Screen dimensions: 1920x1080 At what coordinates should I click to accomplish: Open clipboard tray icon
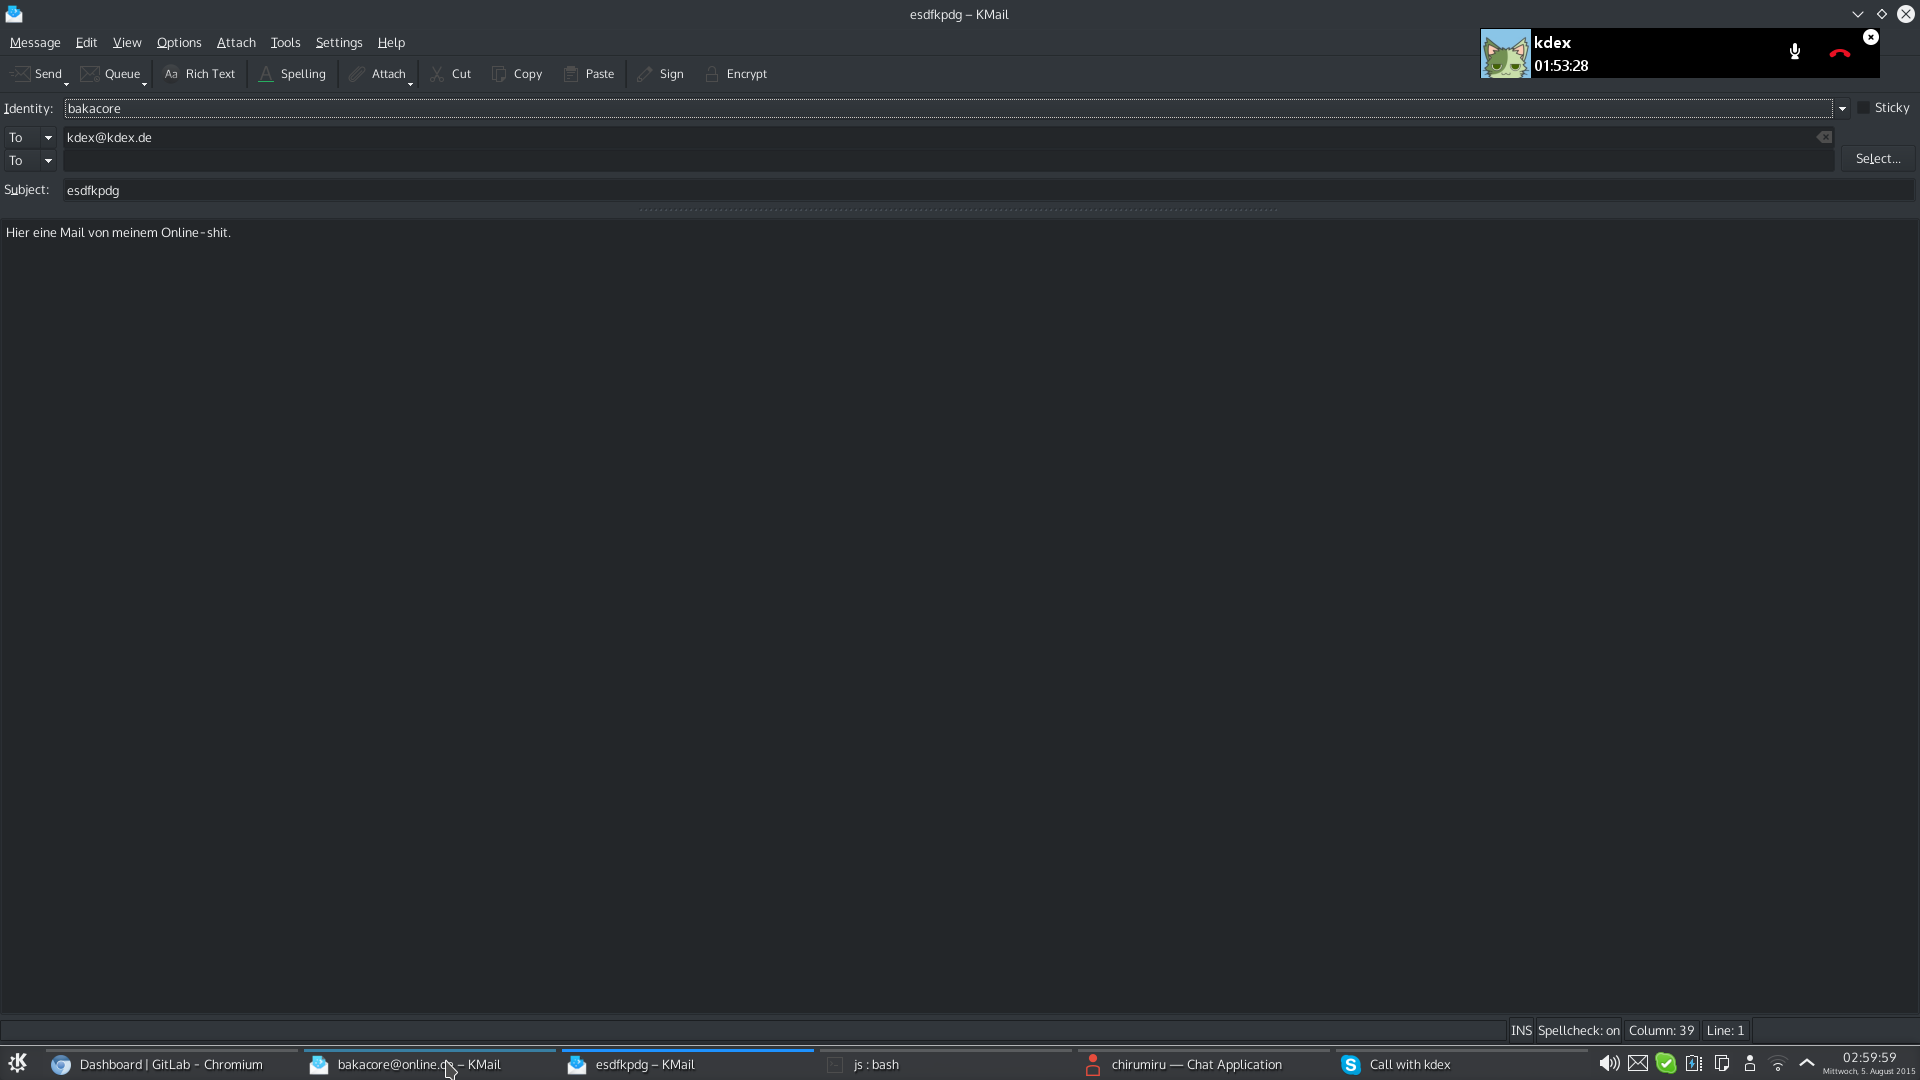[1722, 1064]
